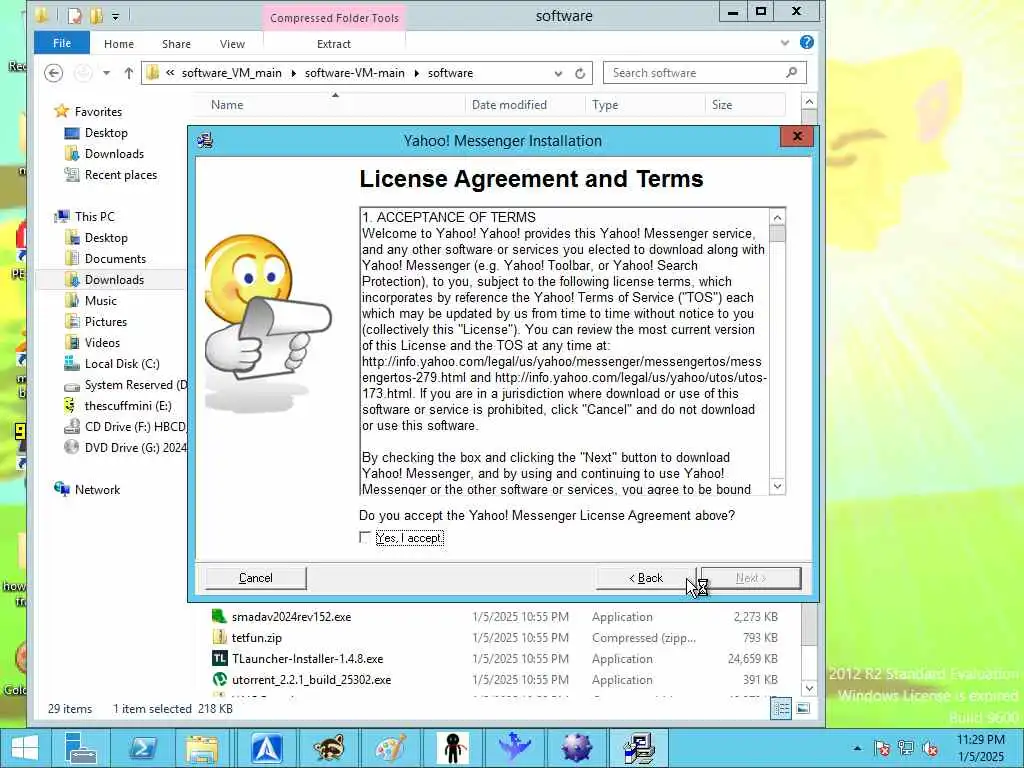Switch to the details view layout icon
Screen dimensions: 1024x768
pyautogui.click(x=781, y=709)
